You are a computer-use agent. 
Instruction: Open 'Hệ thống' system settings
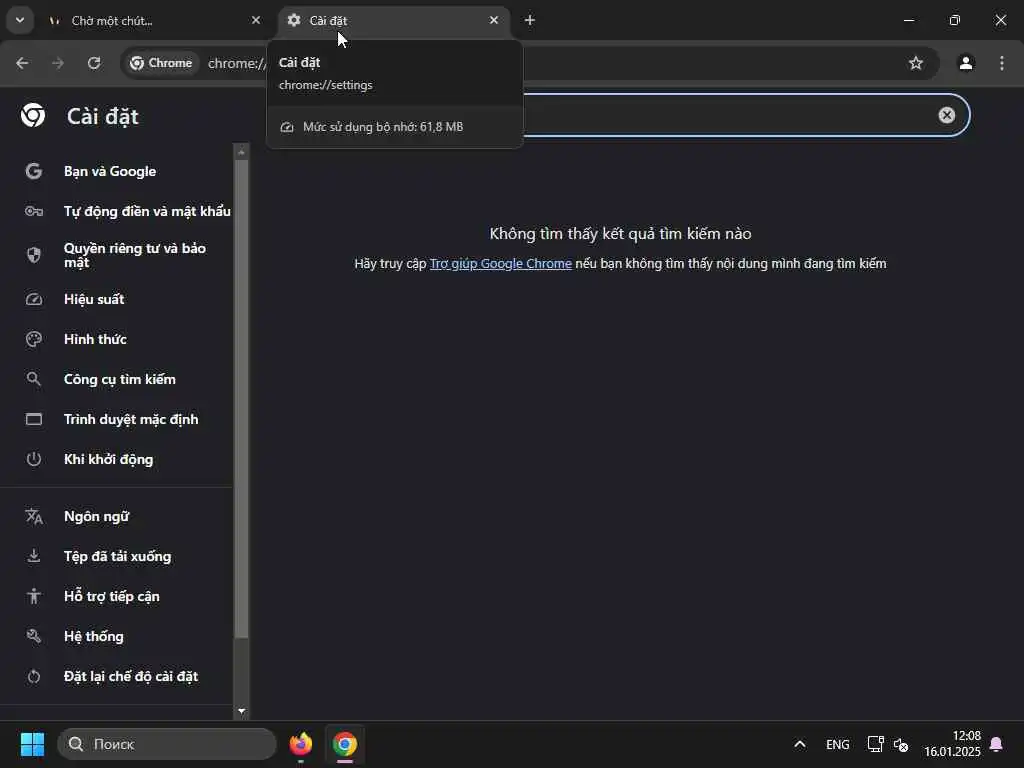coord(116,636)
